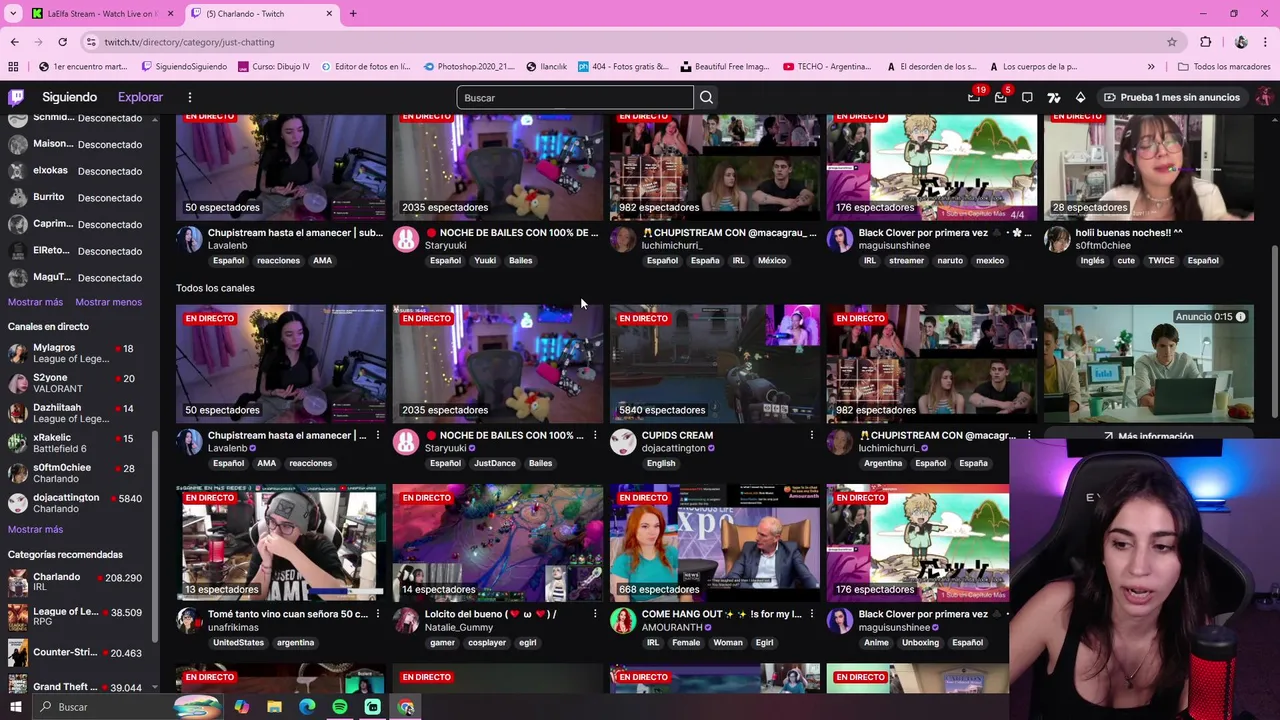
Task: Open AMOURANTH COME HANG OUT stream thumbnail
Action: (715, 544)
